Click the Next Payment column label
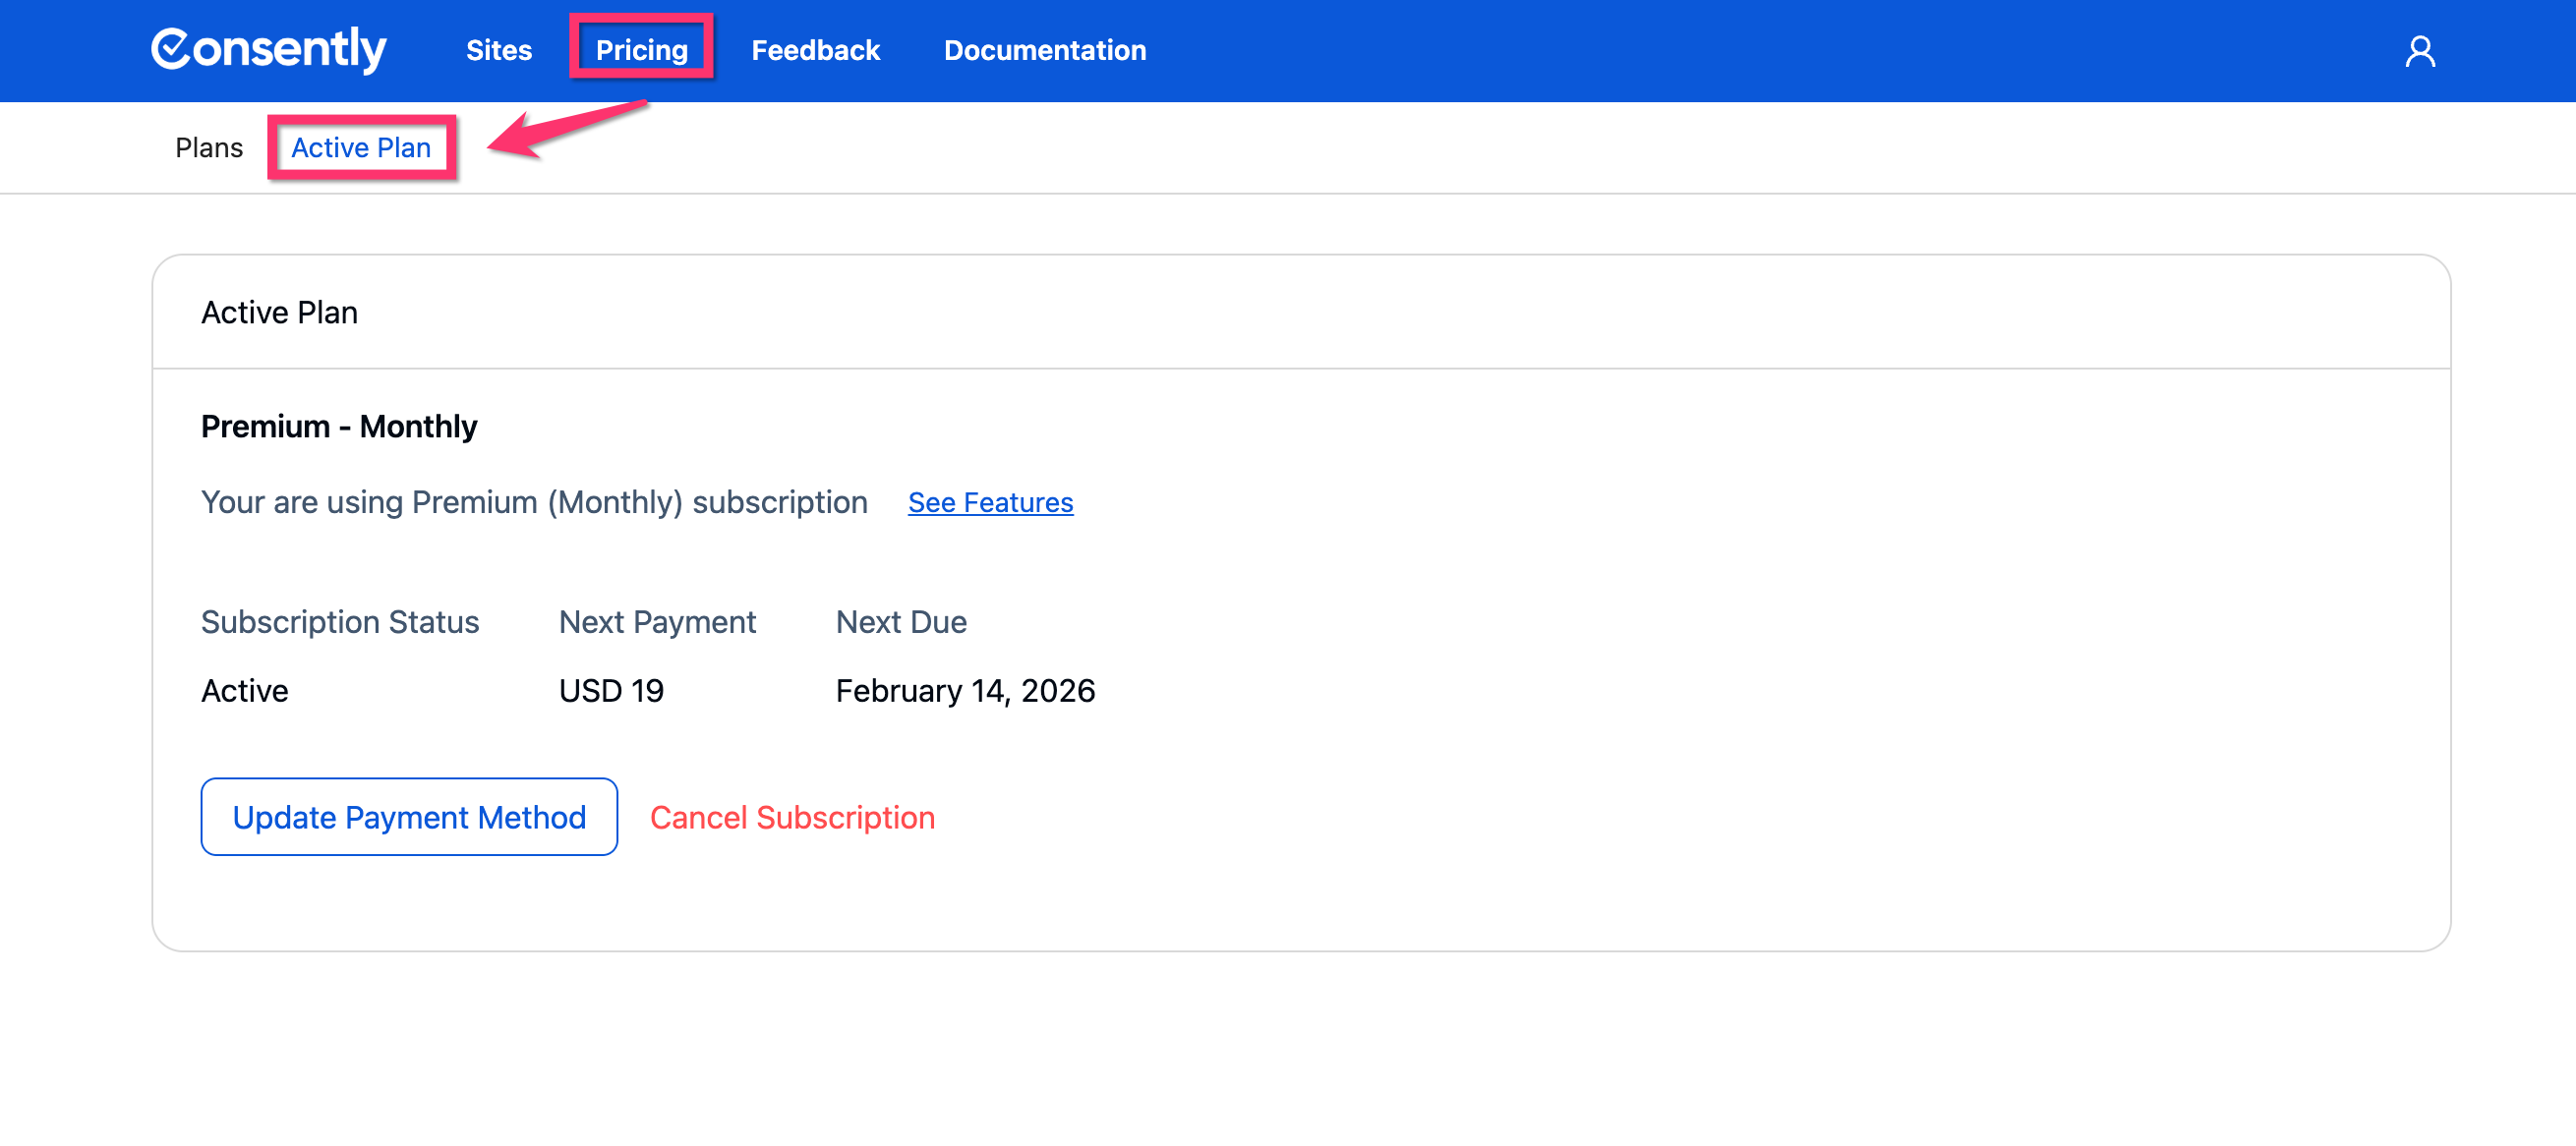Viewport: 2576px width, 1146px height. click(x=657, y=621)
